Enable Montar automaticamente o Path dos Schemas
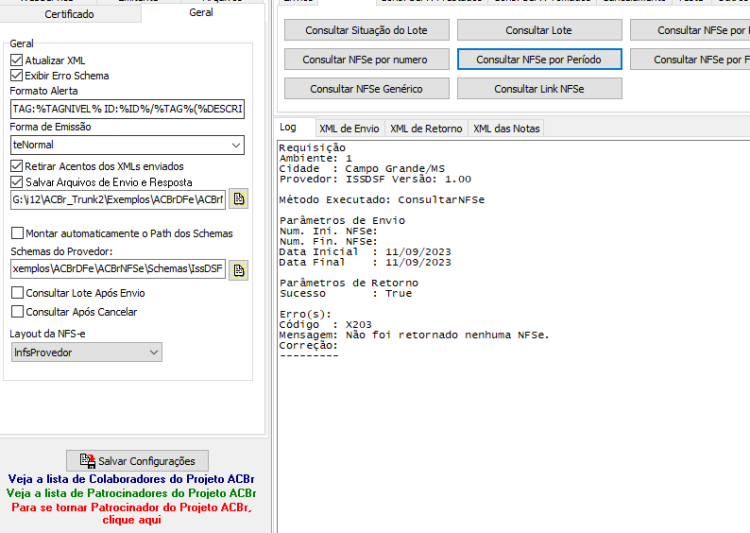Image resolution: width=750 pixels, height=533 pixels. coord(17,233)
